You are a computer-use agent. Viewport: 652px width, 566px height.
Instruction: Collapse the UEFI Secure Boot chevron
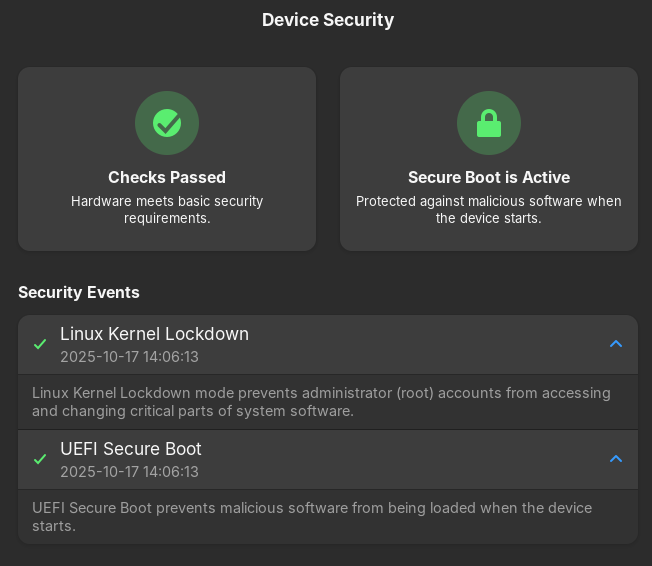click(x=616, y=459)
